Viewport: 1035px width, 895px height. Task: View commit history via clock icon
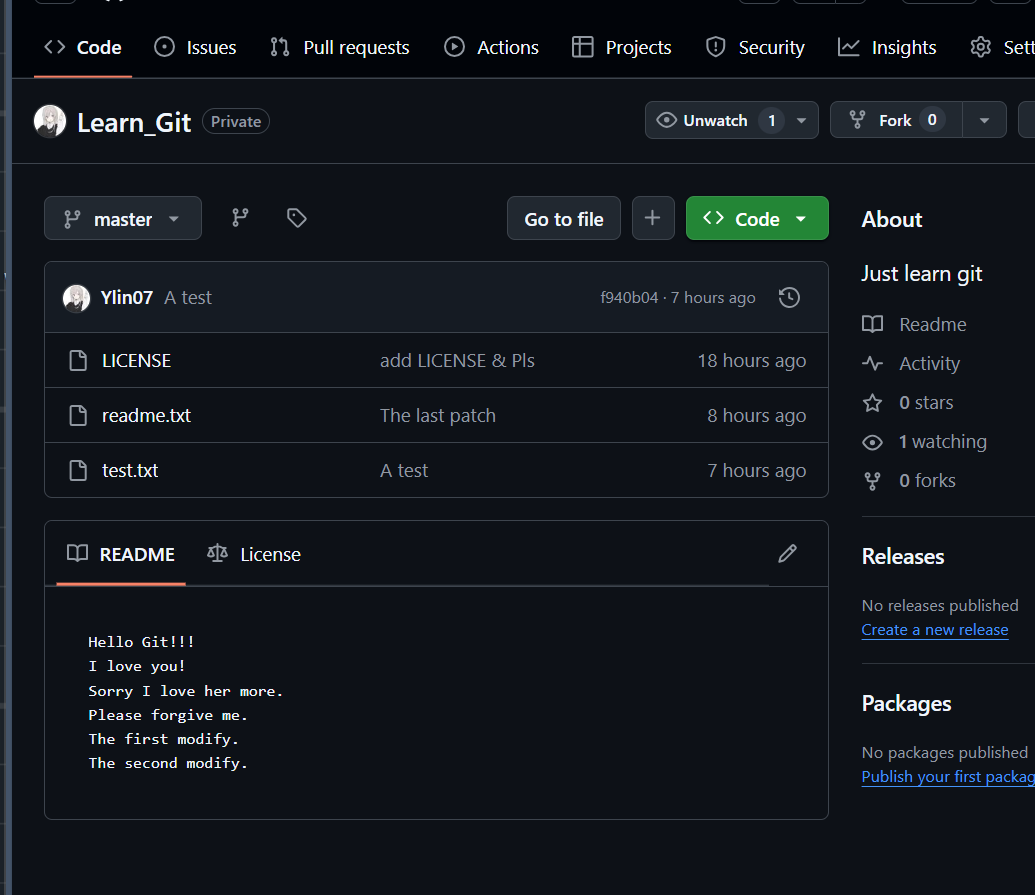(789, 298)
